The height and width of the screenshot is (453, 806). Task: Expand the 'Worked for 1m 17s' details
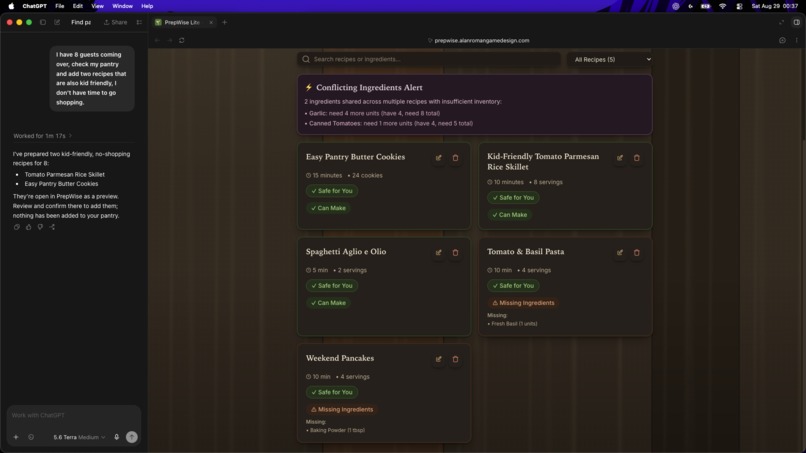tap(43, 136)
